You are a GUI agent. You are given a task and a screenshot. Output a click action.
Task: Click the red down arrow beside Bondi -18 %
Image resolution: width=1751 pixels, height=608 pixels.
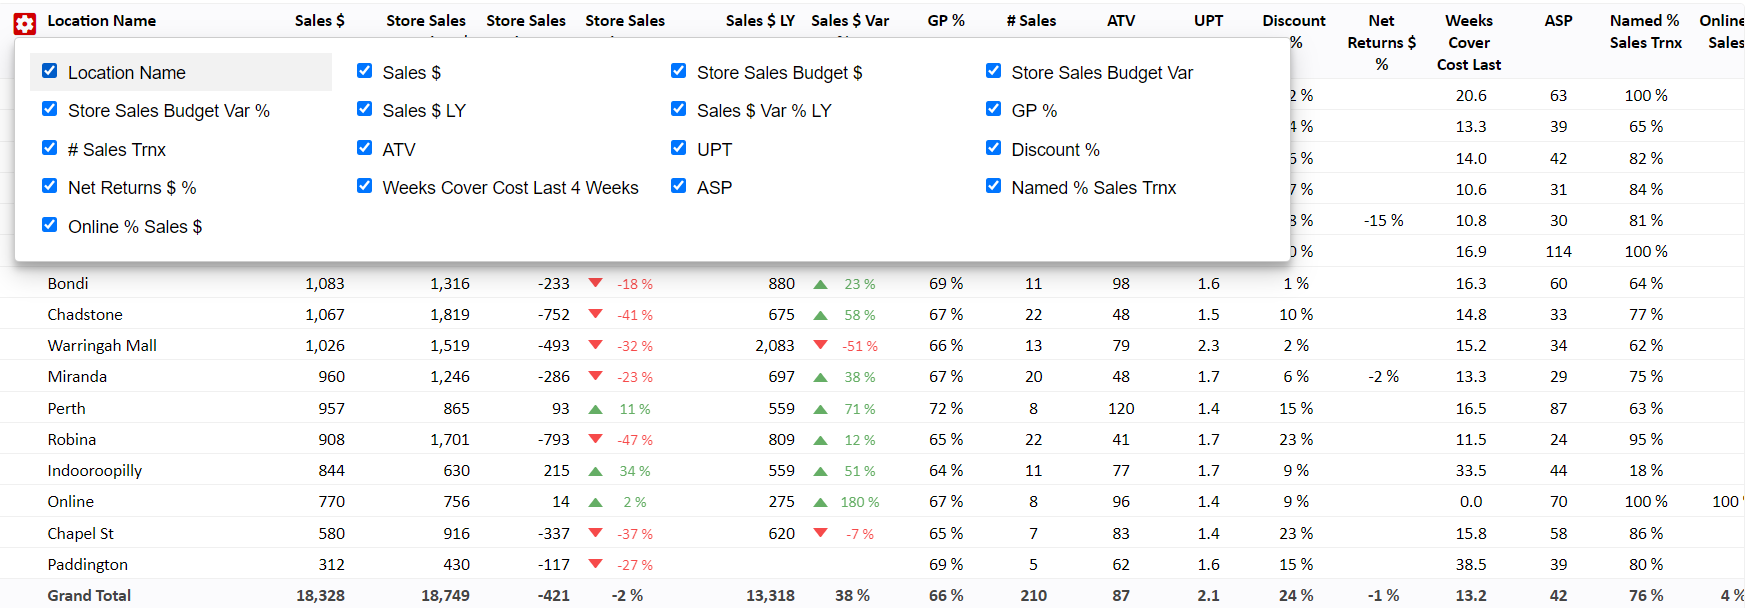point(596,283)
